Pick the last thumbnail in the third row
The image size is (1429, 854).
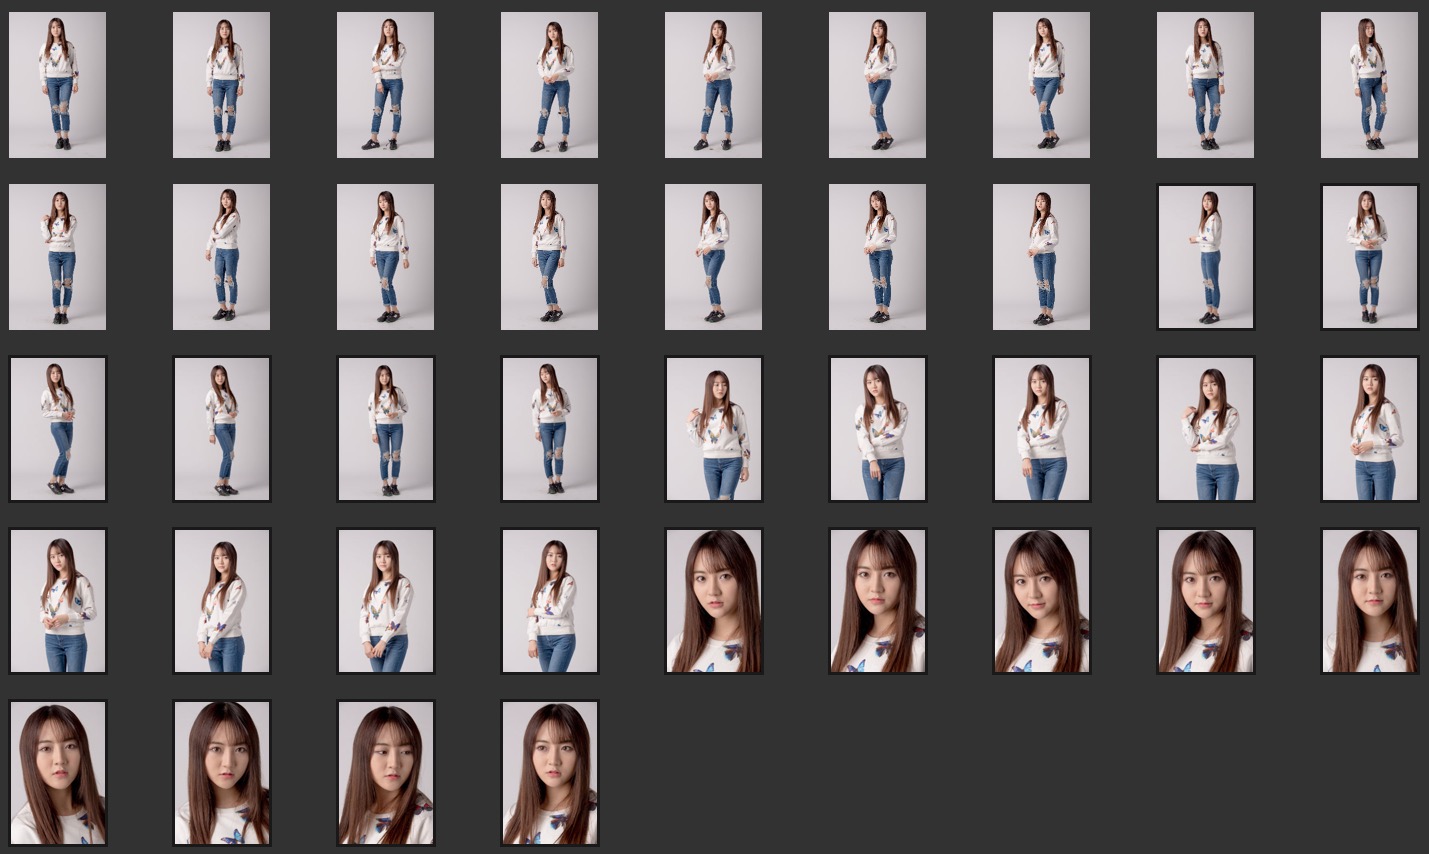click(x=1369, y=429)
